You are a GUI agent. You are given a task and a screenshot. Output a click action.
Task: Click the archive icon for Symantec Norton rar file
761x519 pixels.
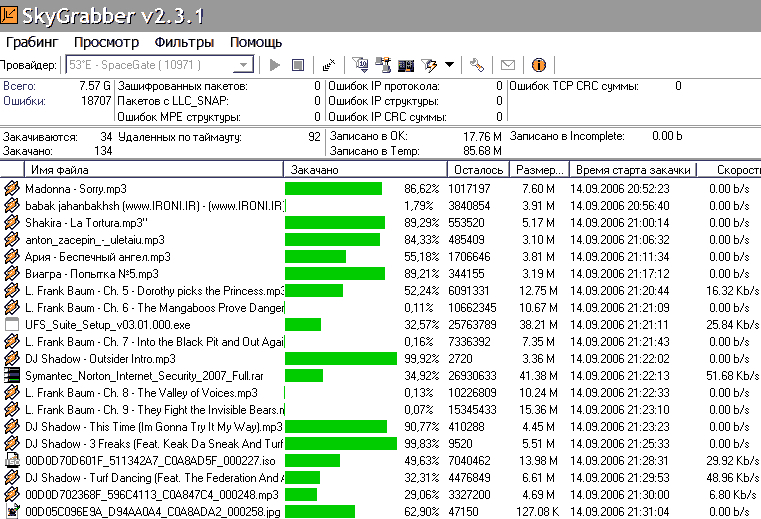point(12,375)
